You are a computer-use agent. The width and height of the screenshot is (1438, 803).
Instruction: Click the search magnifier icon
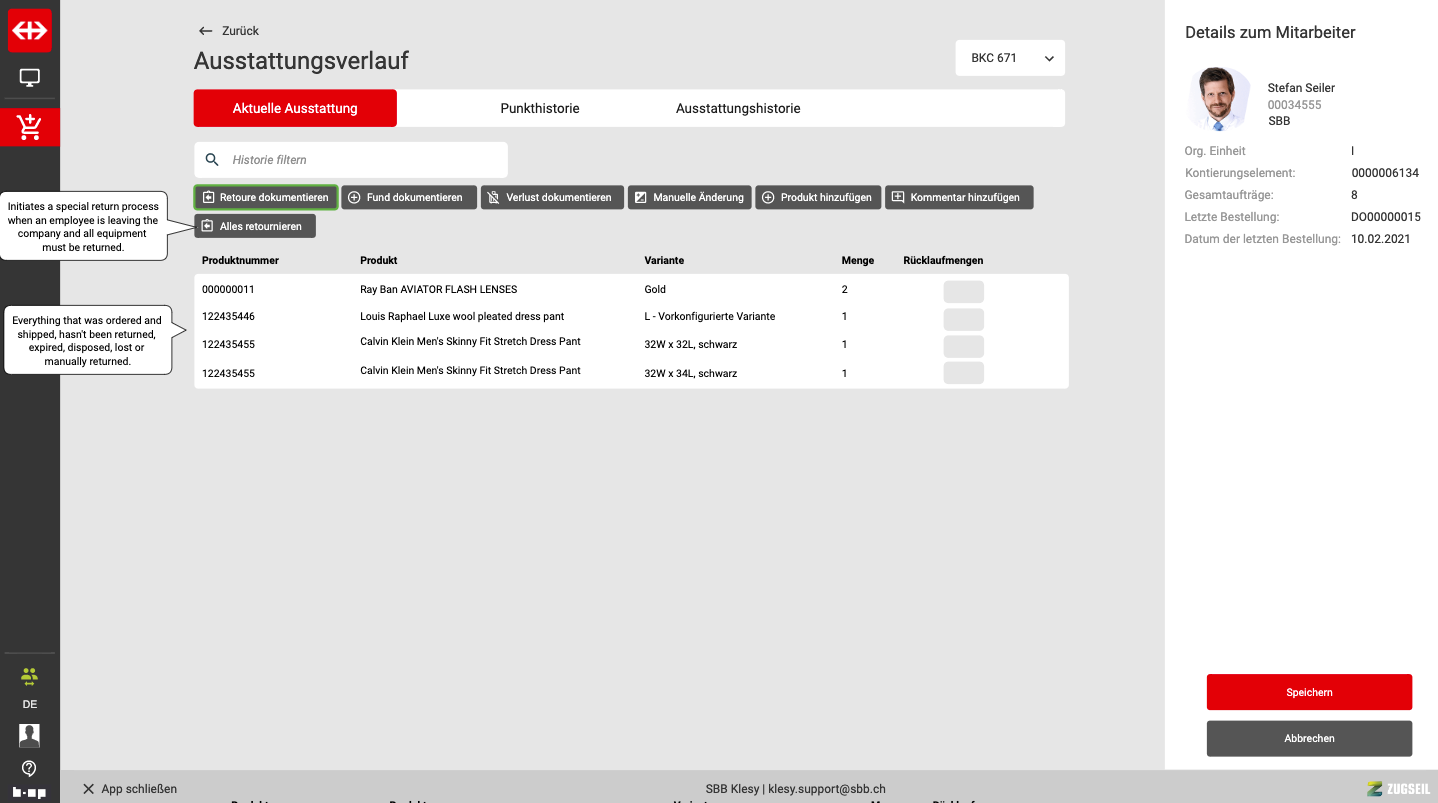pyautogui.click(x=212, y=160)
